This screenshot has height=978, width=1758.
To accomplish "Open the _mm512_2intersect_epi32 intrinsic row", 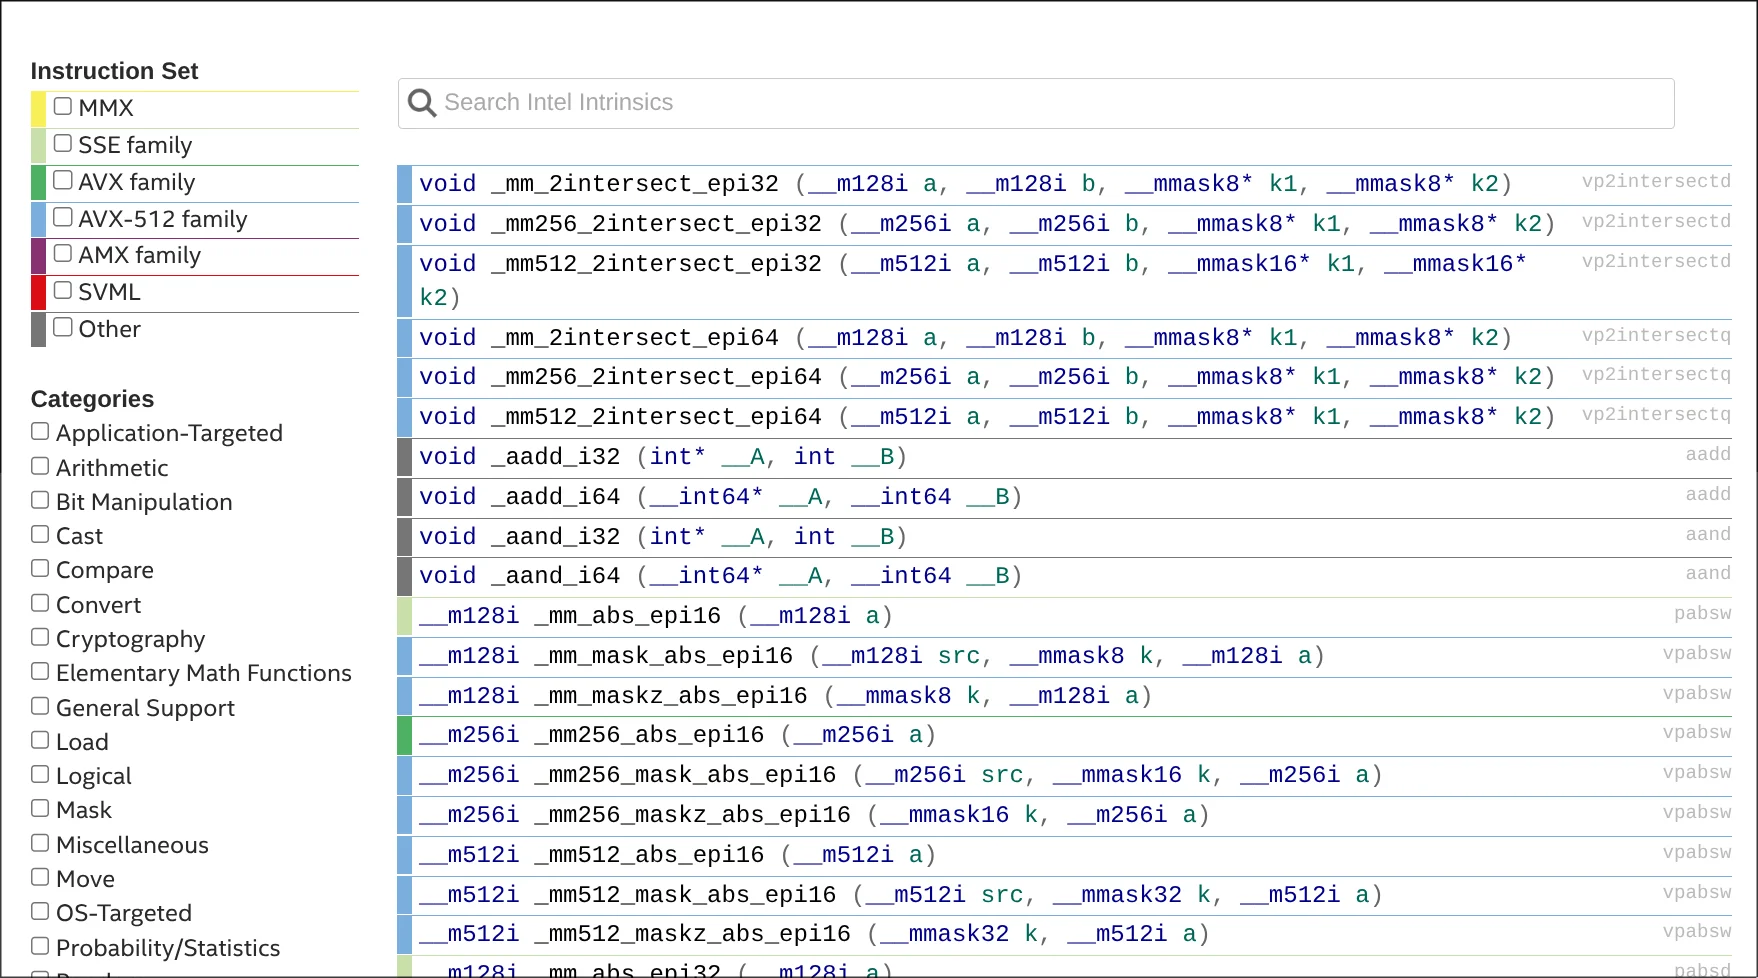I will (1064, 280).
